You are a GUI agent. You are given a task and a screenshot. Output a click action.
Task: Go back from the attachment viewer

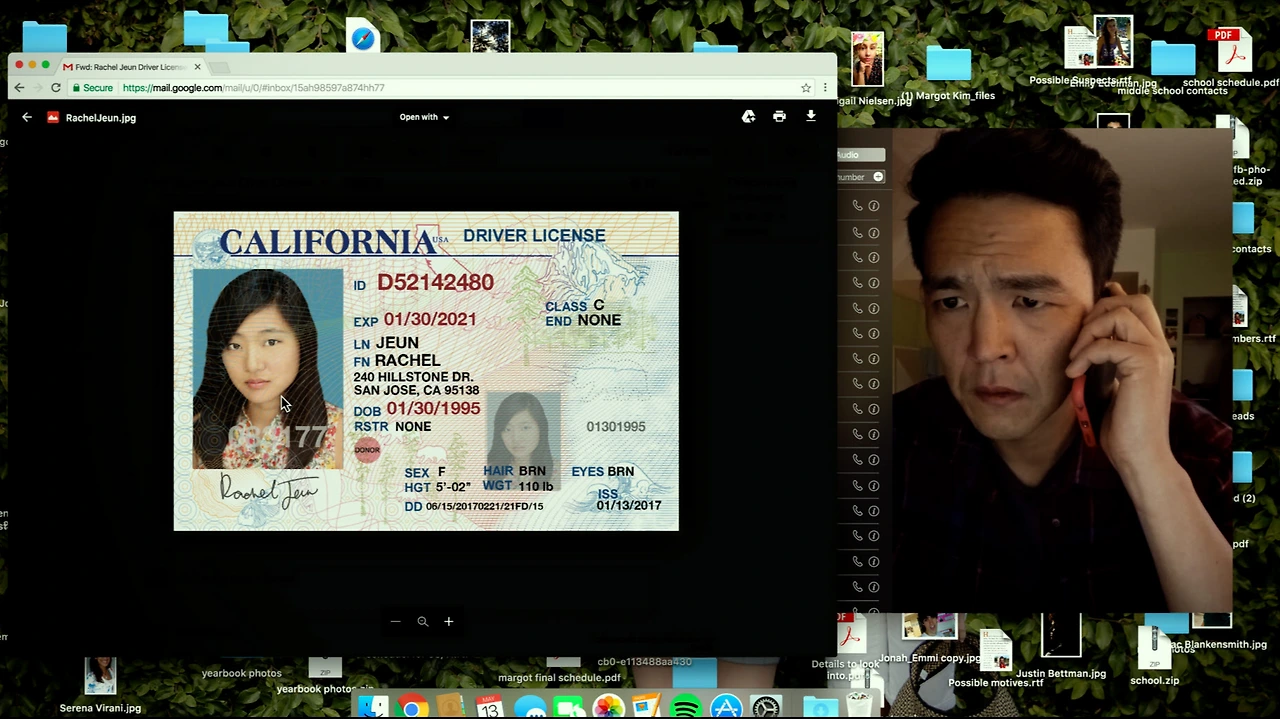tap(27, 117)
